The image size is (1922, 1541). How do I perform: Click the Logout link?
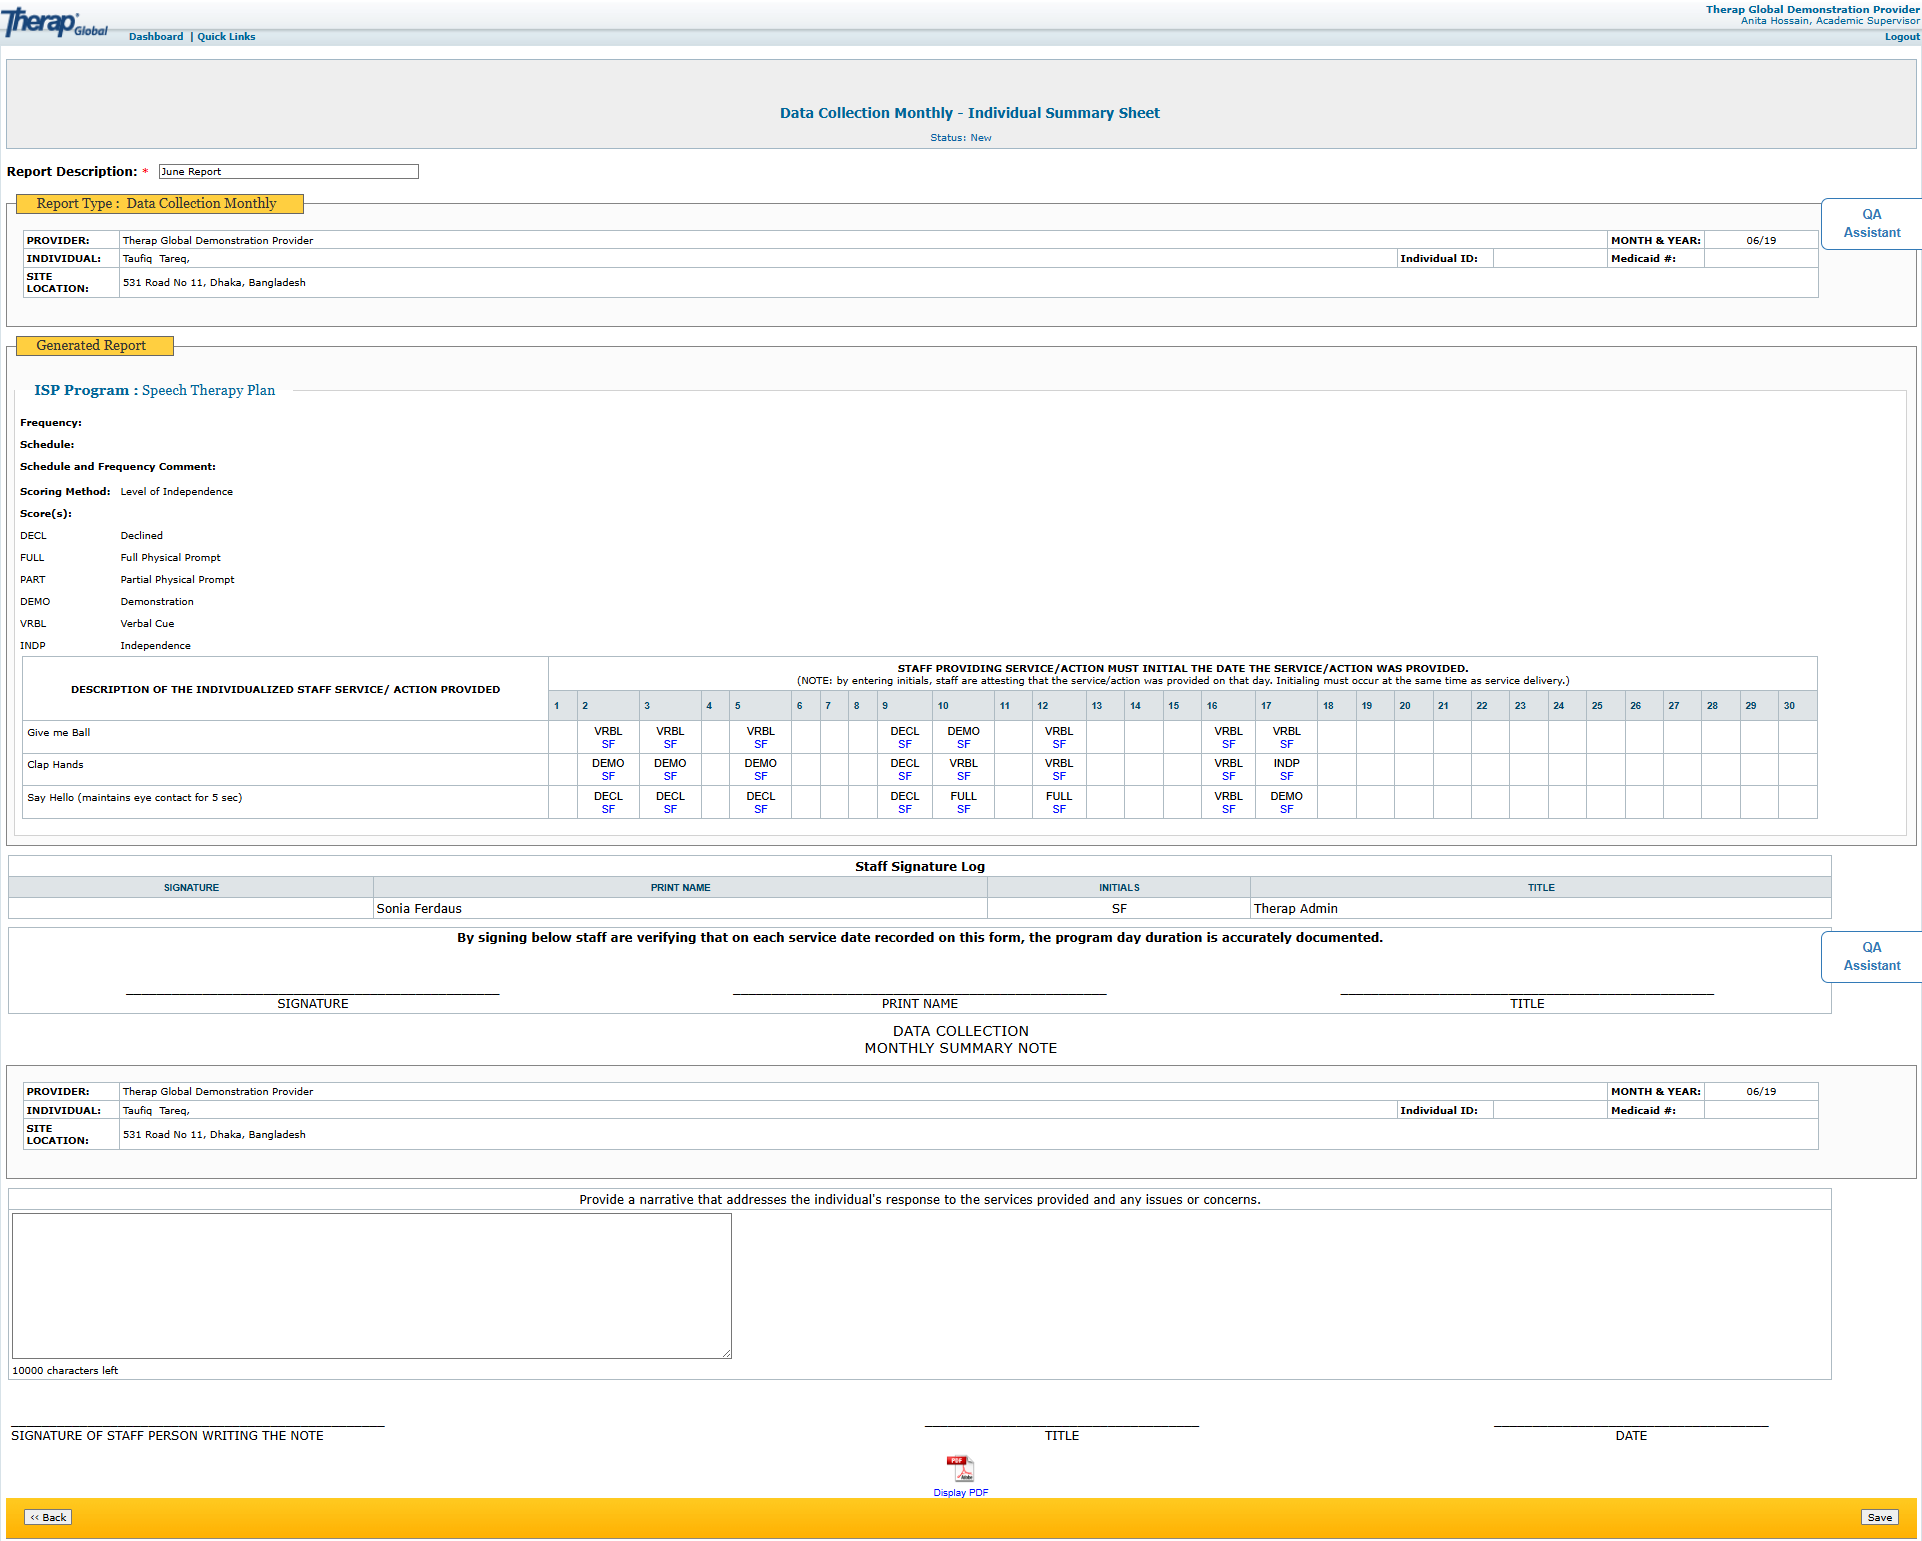click(1901, 37)
